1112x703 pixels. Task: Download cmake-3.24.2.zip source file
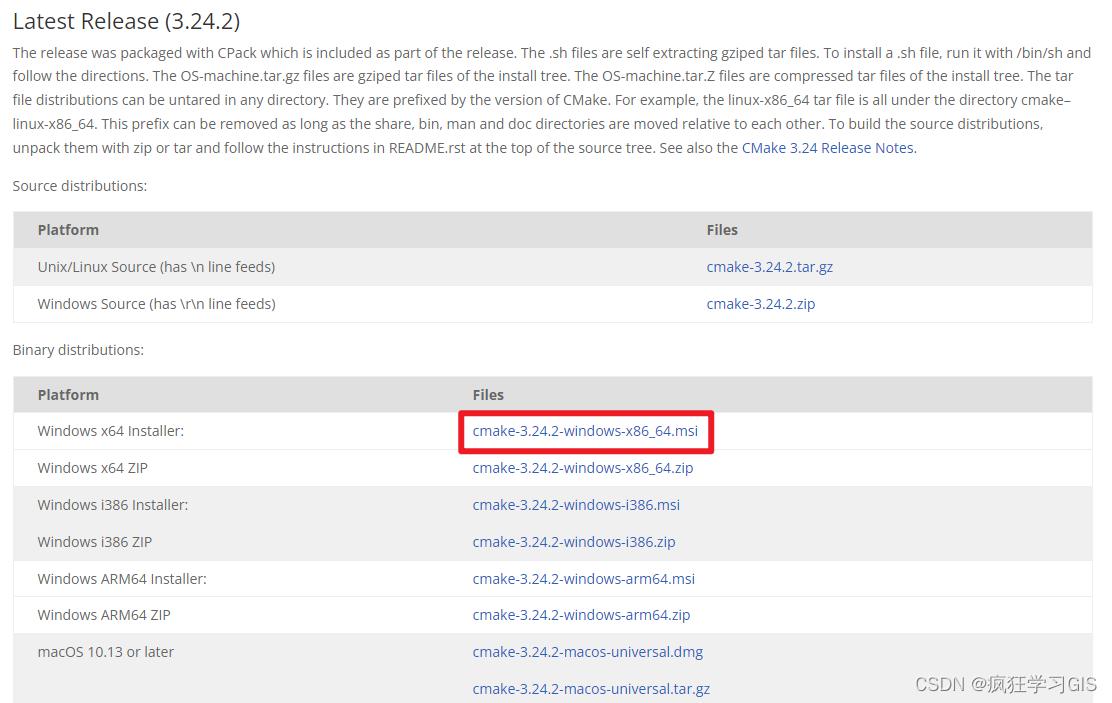pos(760,304)
